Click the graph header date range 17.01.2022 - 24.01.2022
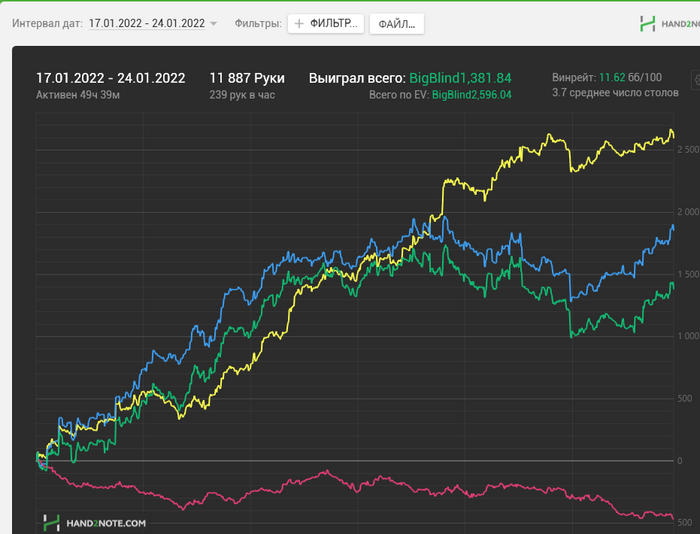Viewport: 700px width, 534px height. point(111,78)
